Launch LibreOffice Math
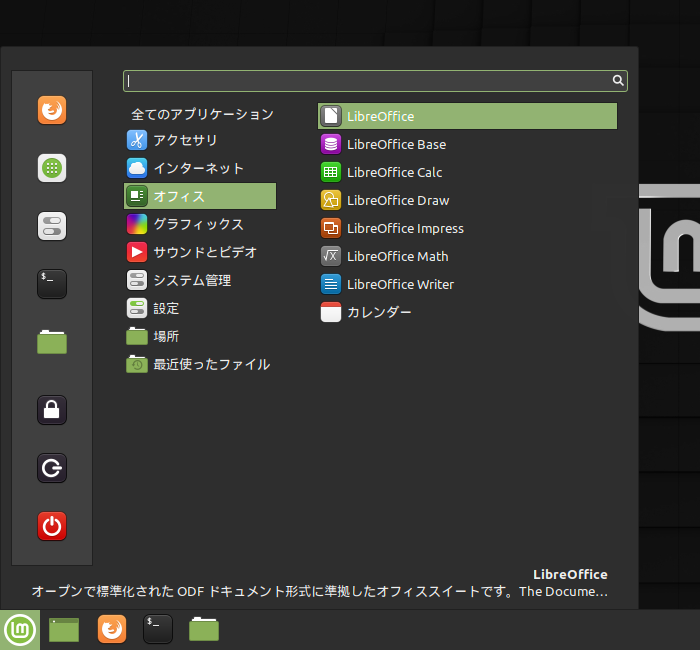The height and width of the screenshot is (650, 700). 467,256
